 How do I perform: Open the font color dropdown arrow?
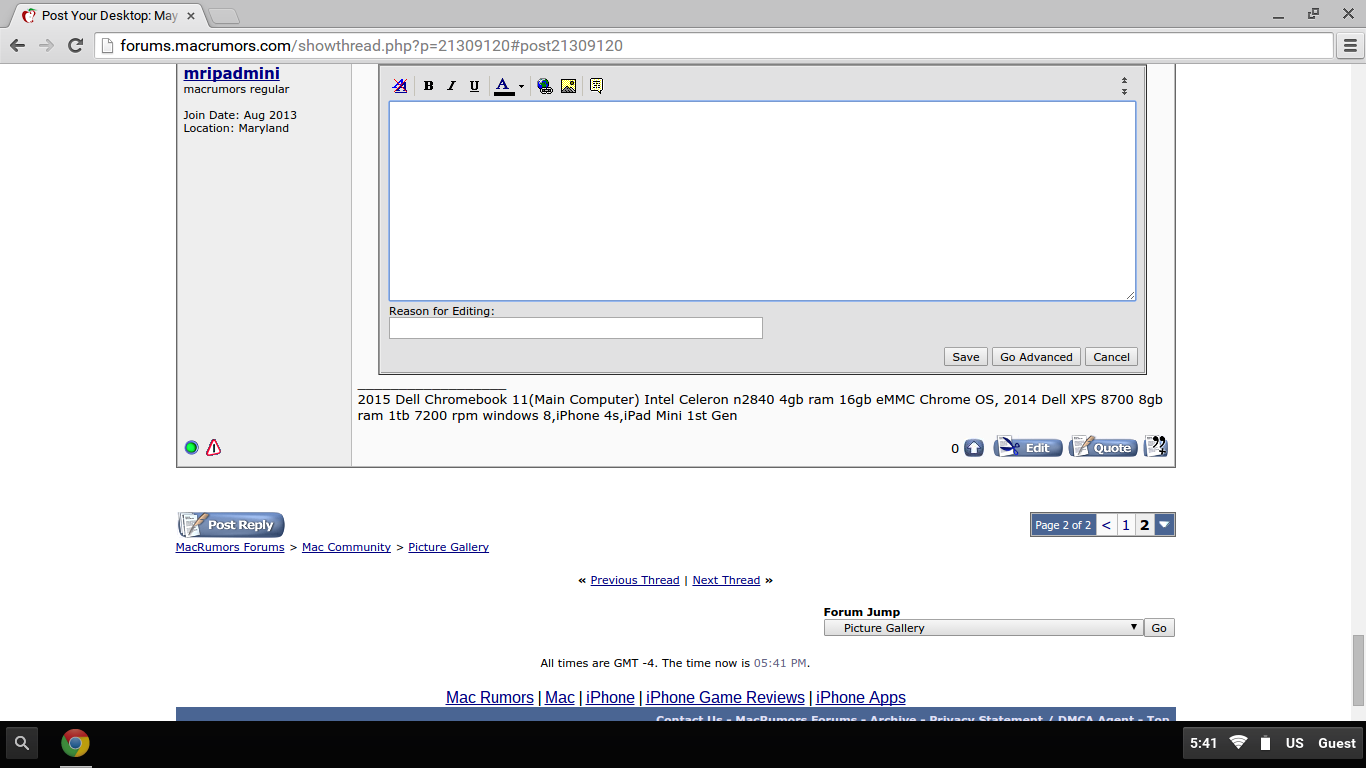(x=521, y=87)
